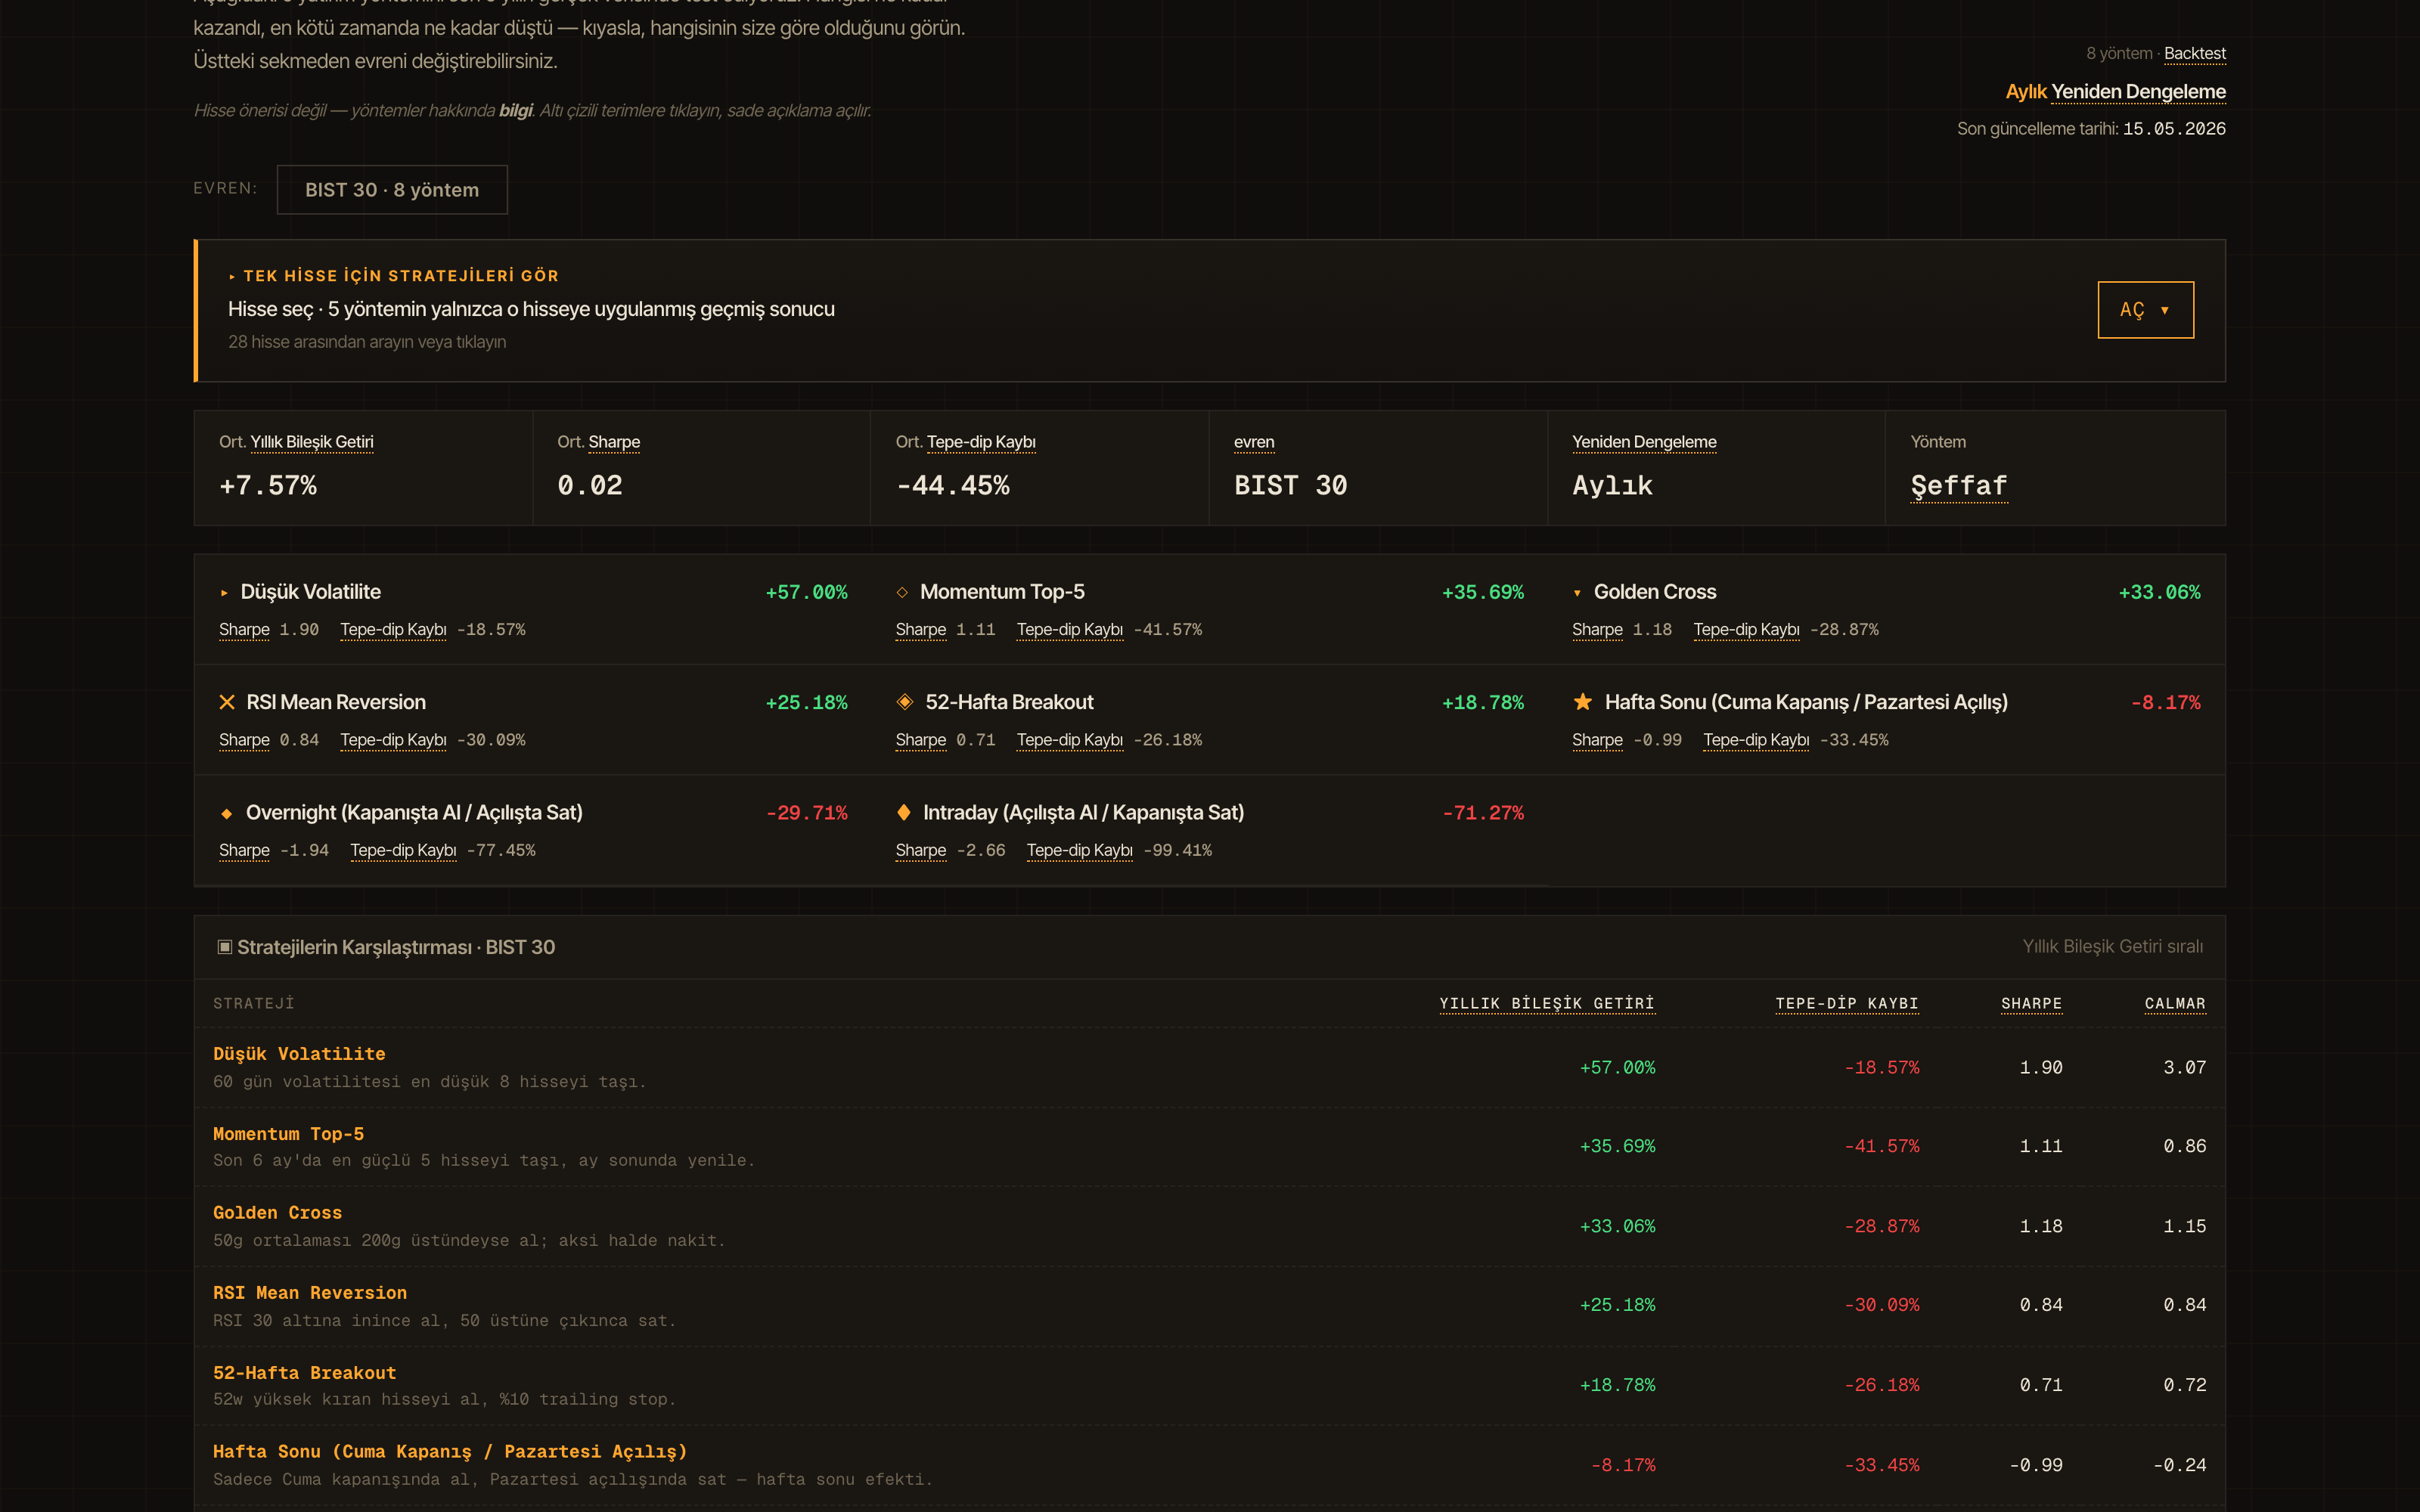2420x1512 pixels.
Task: Click the diamond icon beside 52-Hafta Breakout card
Action: point(905,702)
